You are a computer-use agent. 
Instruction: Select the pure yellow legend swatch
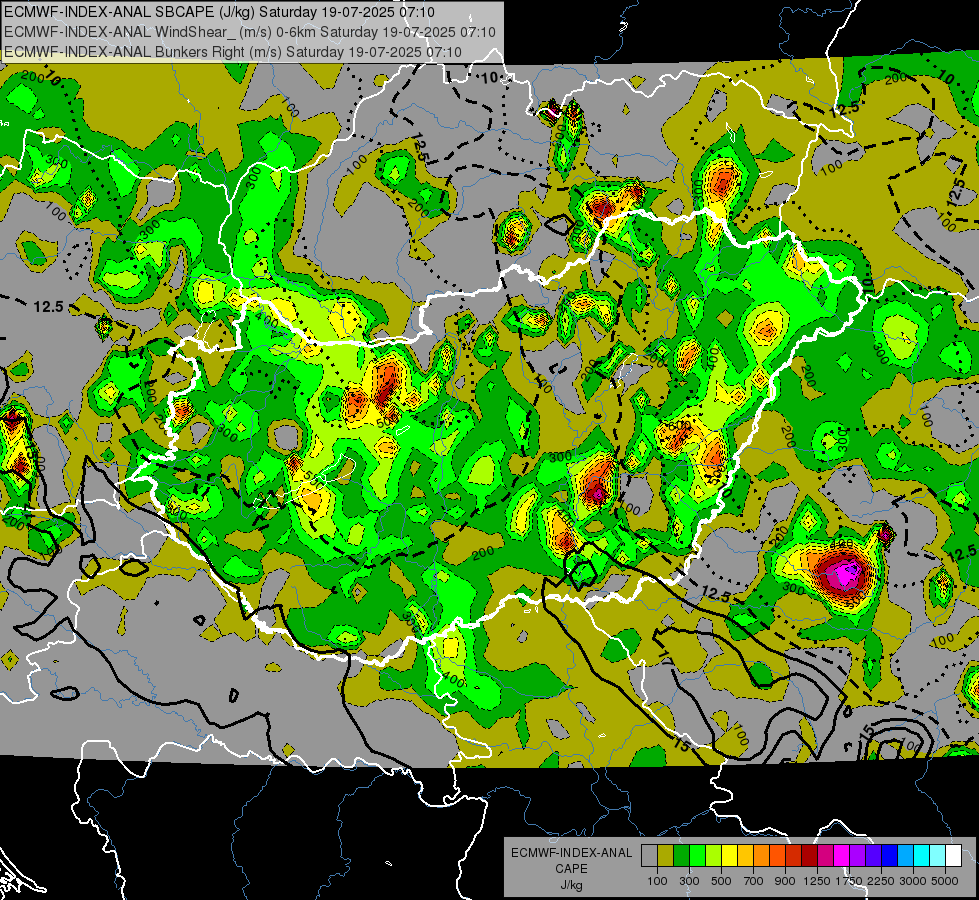[x=729, y=856]
